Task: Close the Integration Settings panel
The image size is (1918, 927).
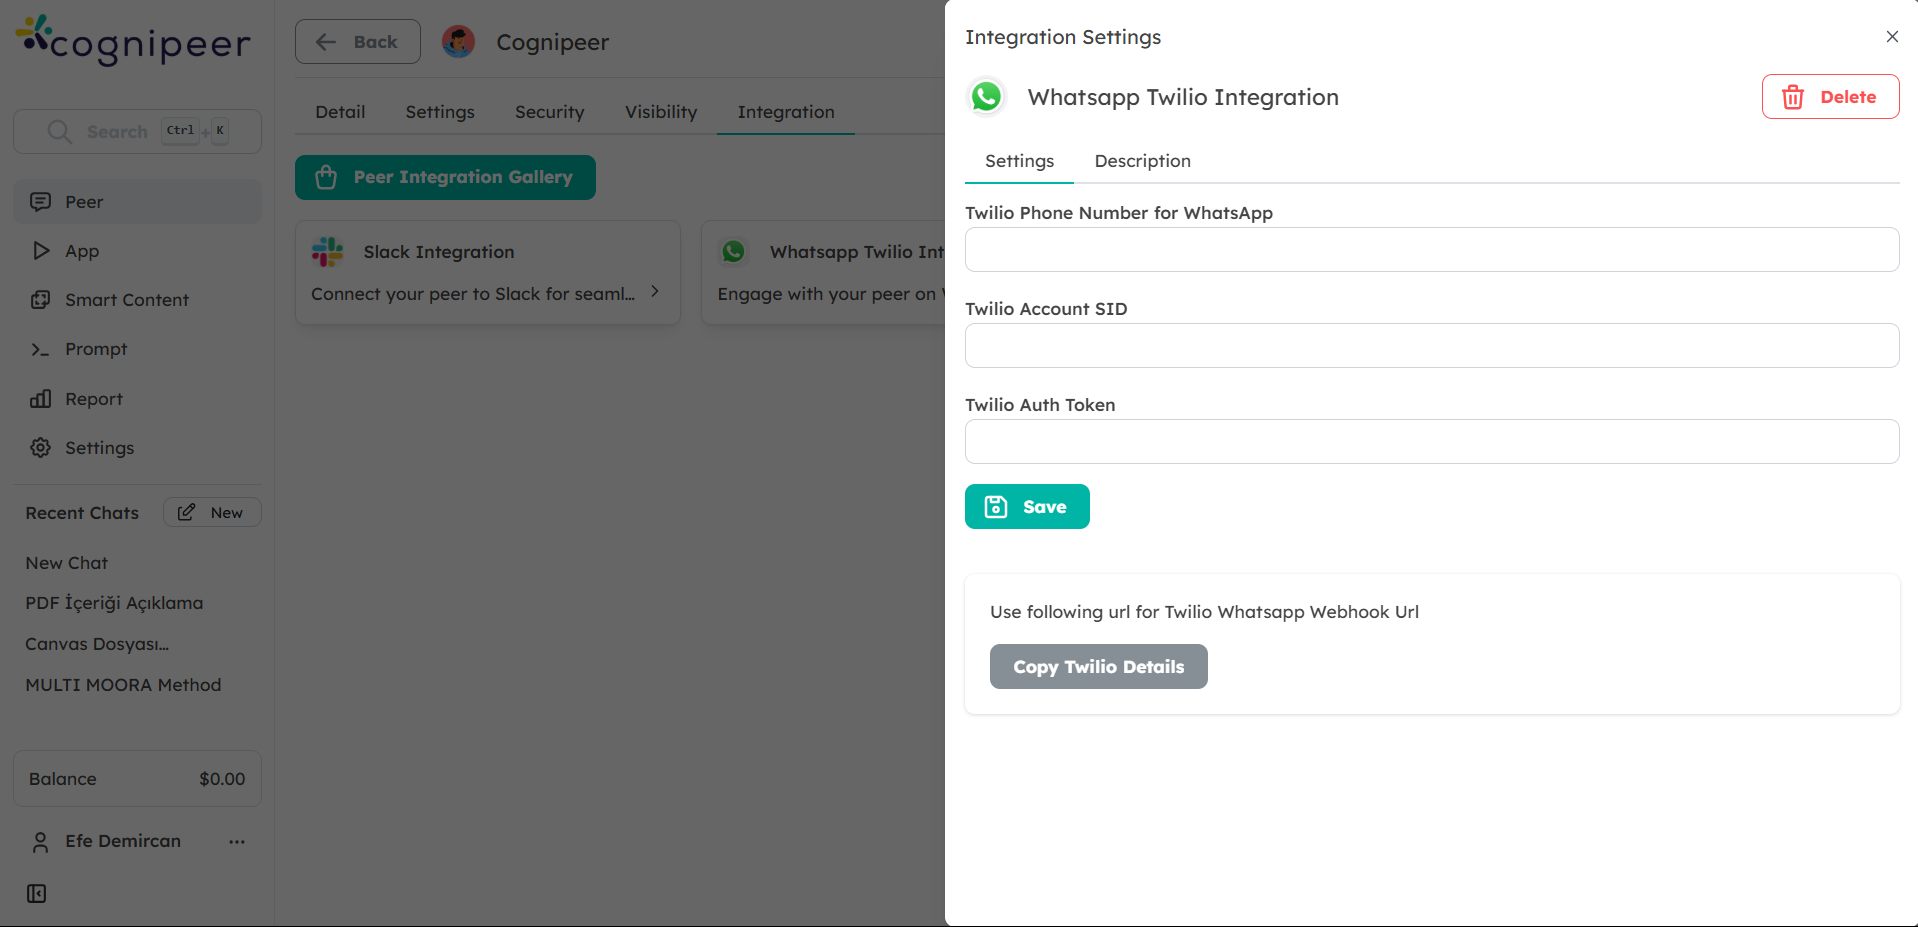Action: 1891,37
